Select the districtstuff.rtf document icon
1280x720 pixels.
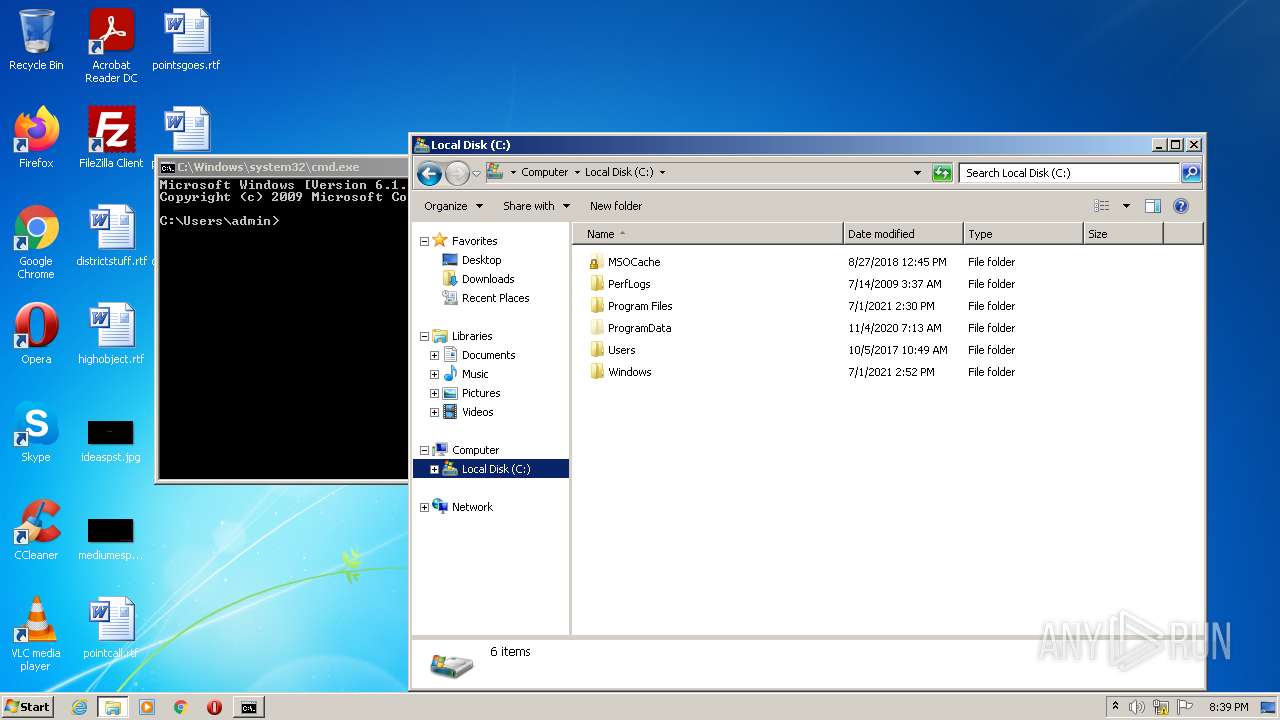tap(111, 236)
